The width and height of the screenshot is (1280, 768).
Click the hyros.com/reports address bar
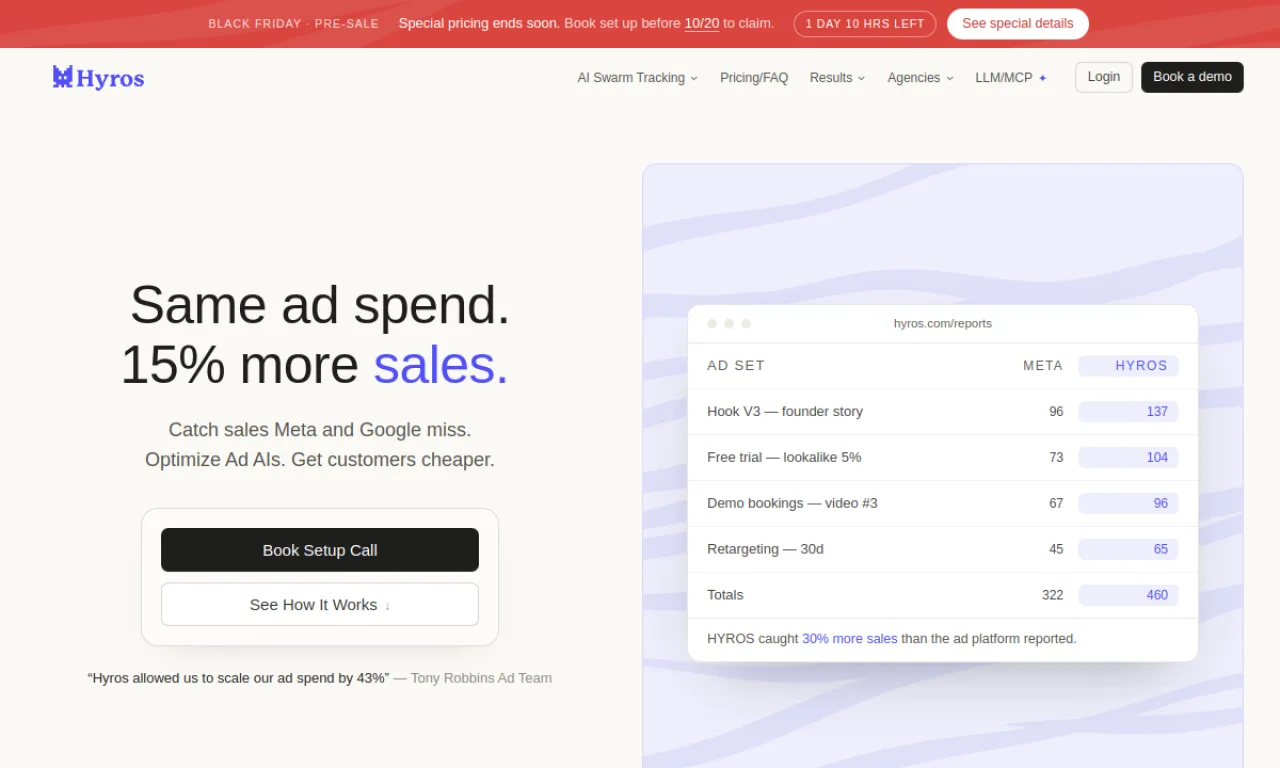click(x=943, y=324)
